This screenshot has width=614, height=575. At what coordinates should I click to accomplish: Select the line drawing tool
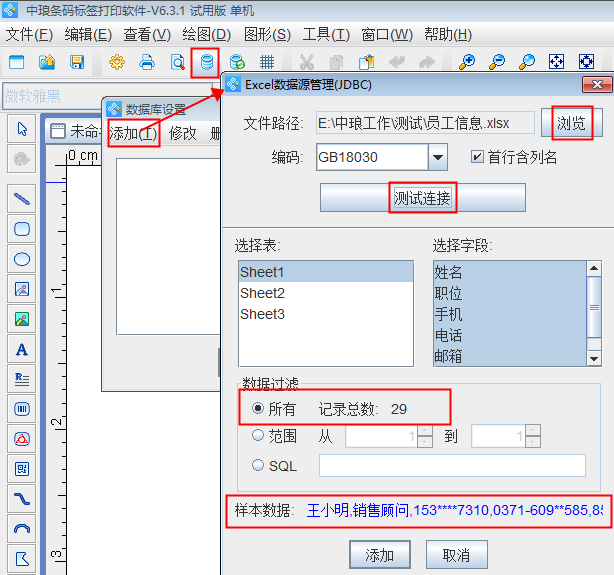(22, 199)
